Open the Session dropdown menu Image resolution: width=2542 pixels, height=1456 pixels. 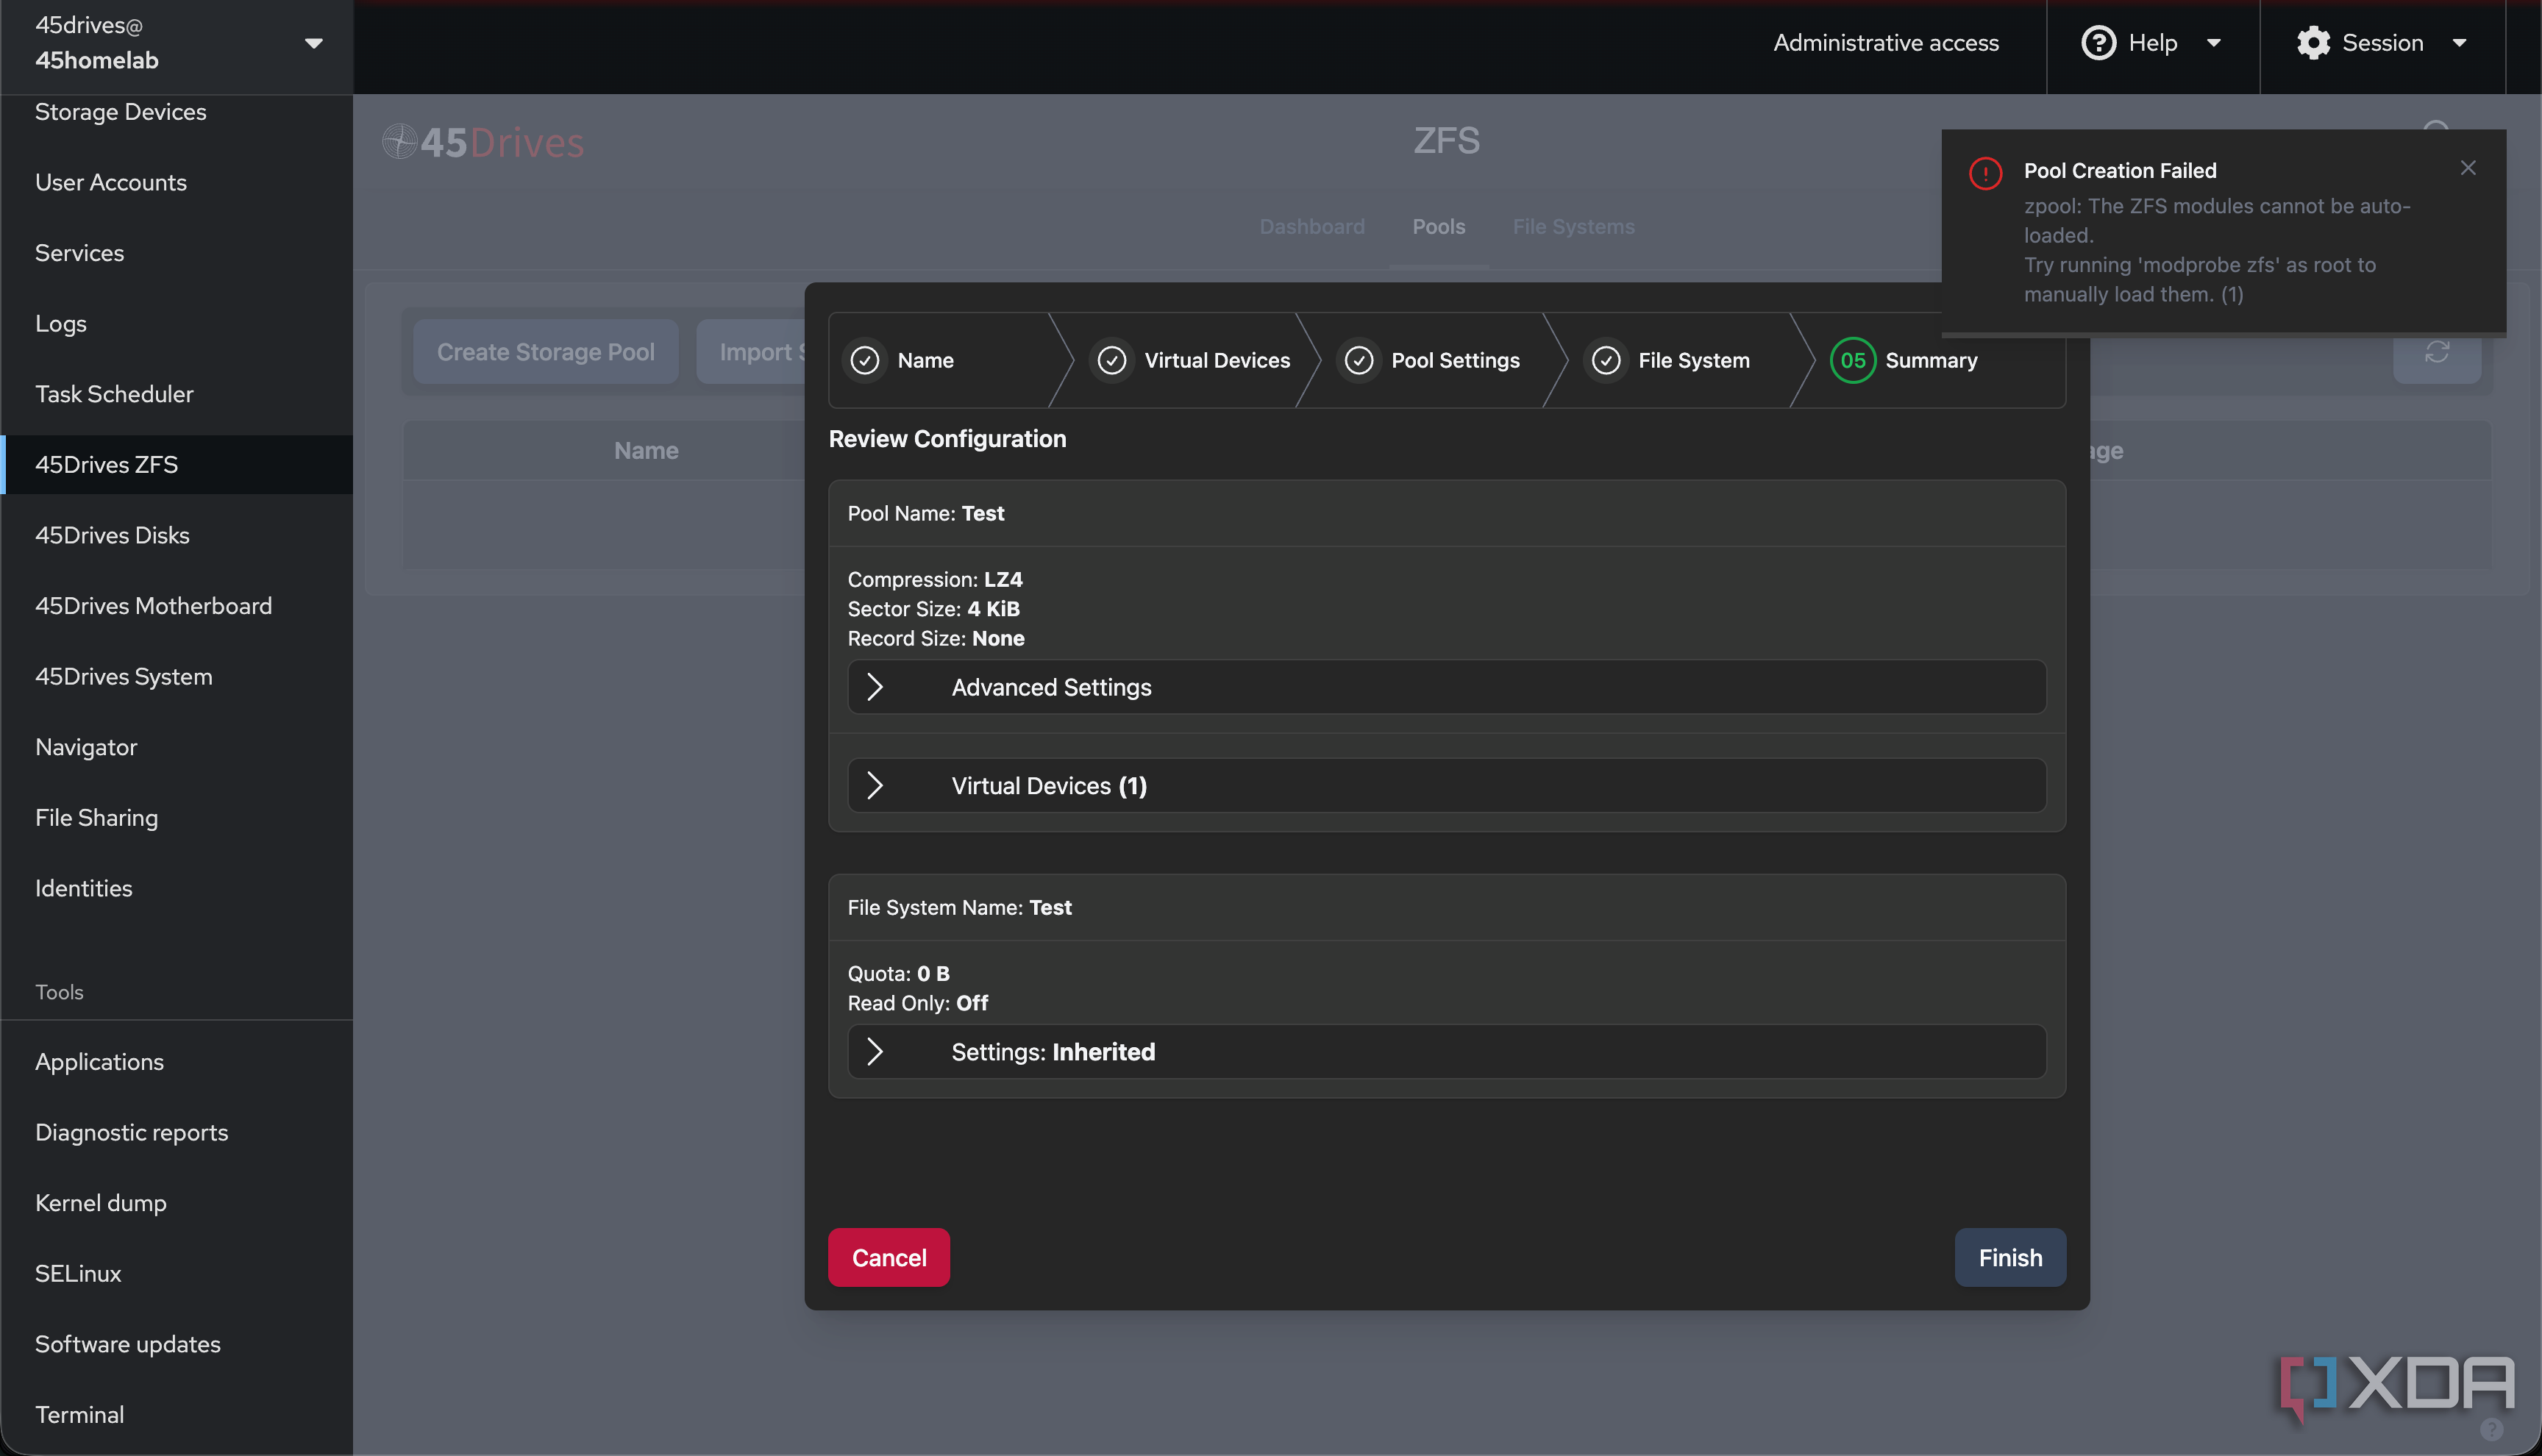click(2382, 43)
